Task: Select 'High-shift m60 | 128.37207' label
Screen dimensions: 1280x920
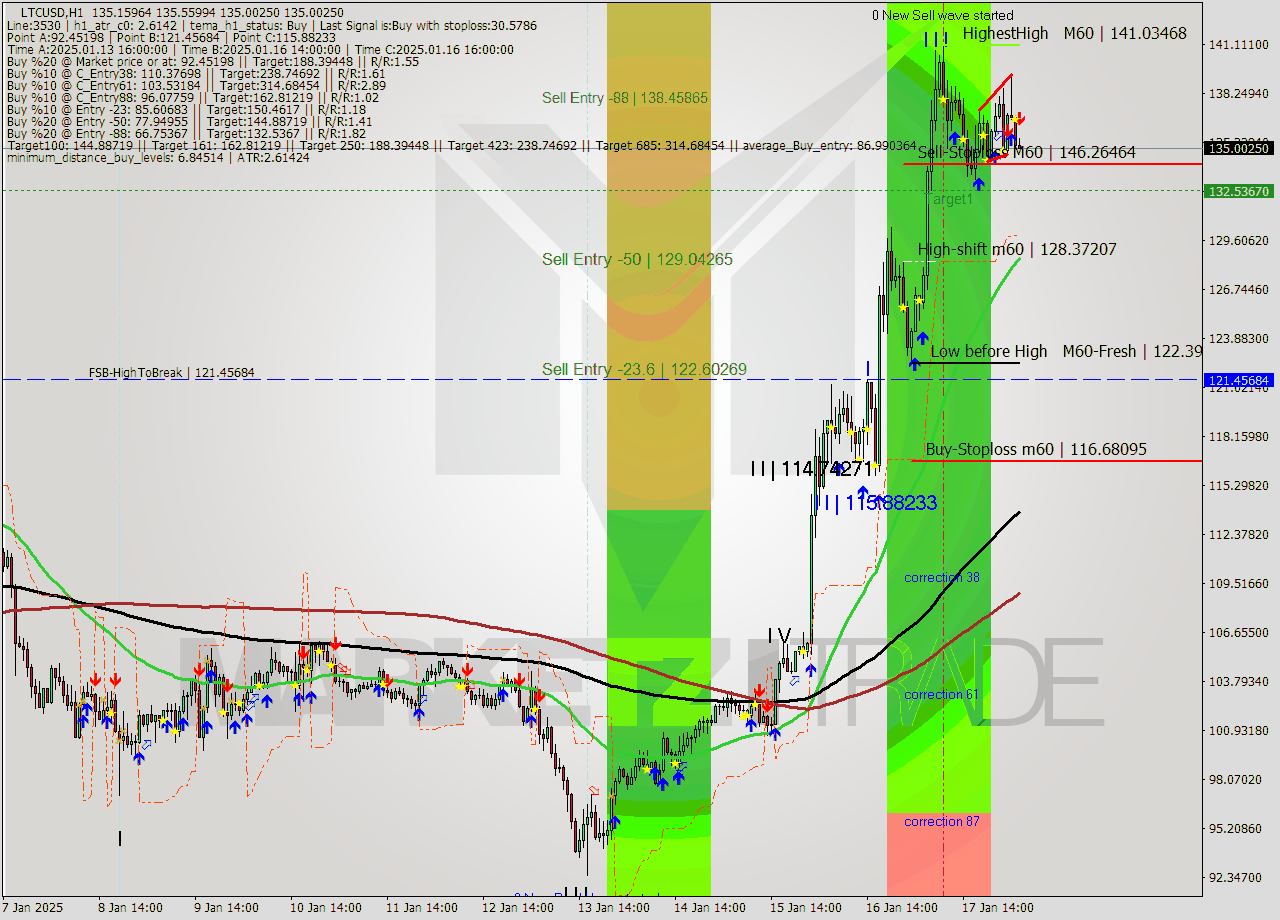Action: pos(1017,249)
